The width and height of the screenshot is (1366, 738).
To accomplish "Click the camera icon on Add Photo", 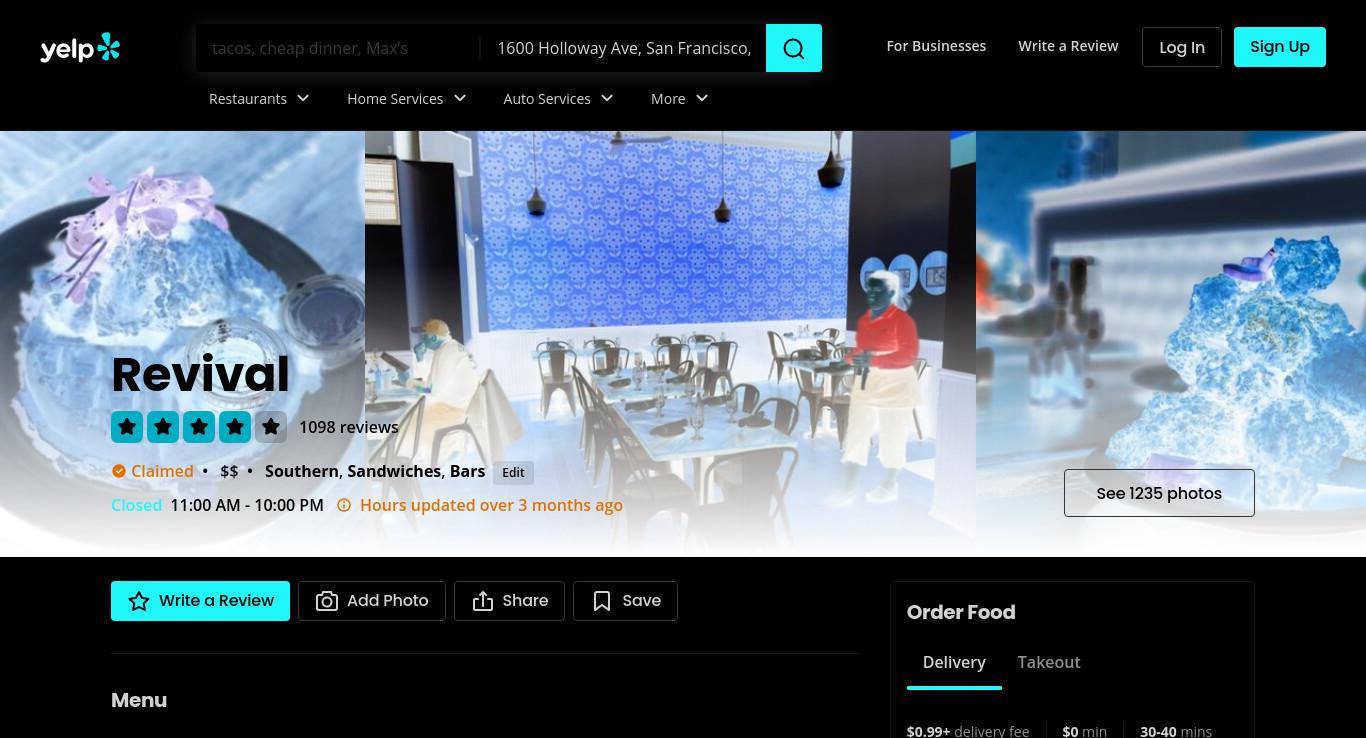I will pos(327,601).
